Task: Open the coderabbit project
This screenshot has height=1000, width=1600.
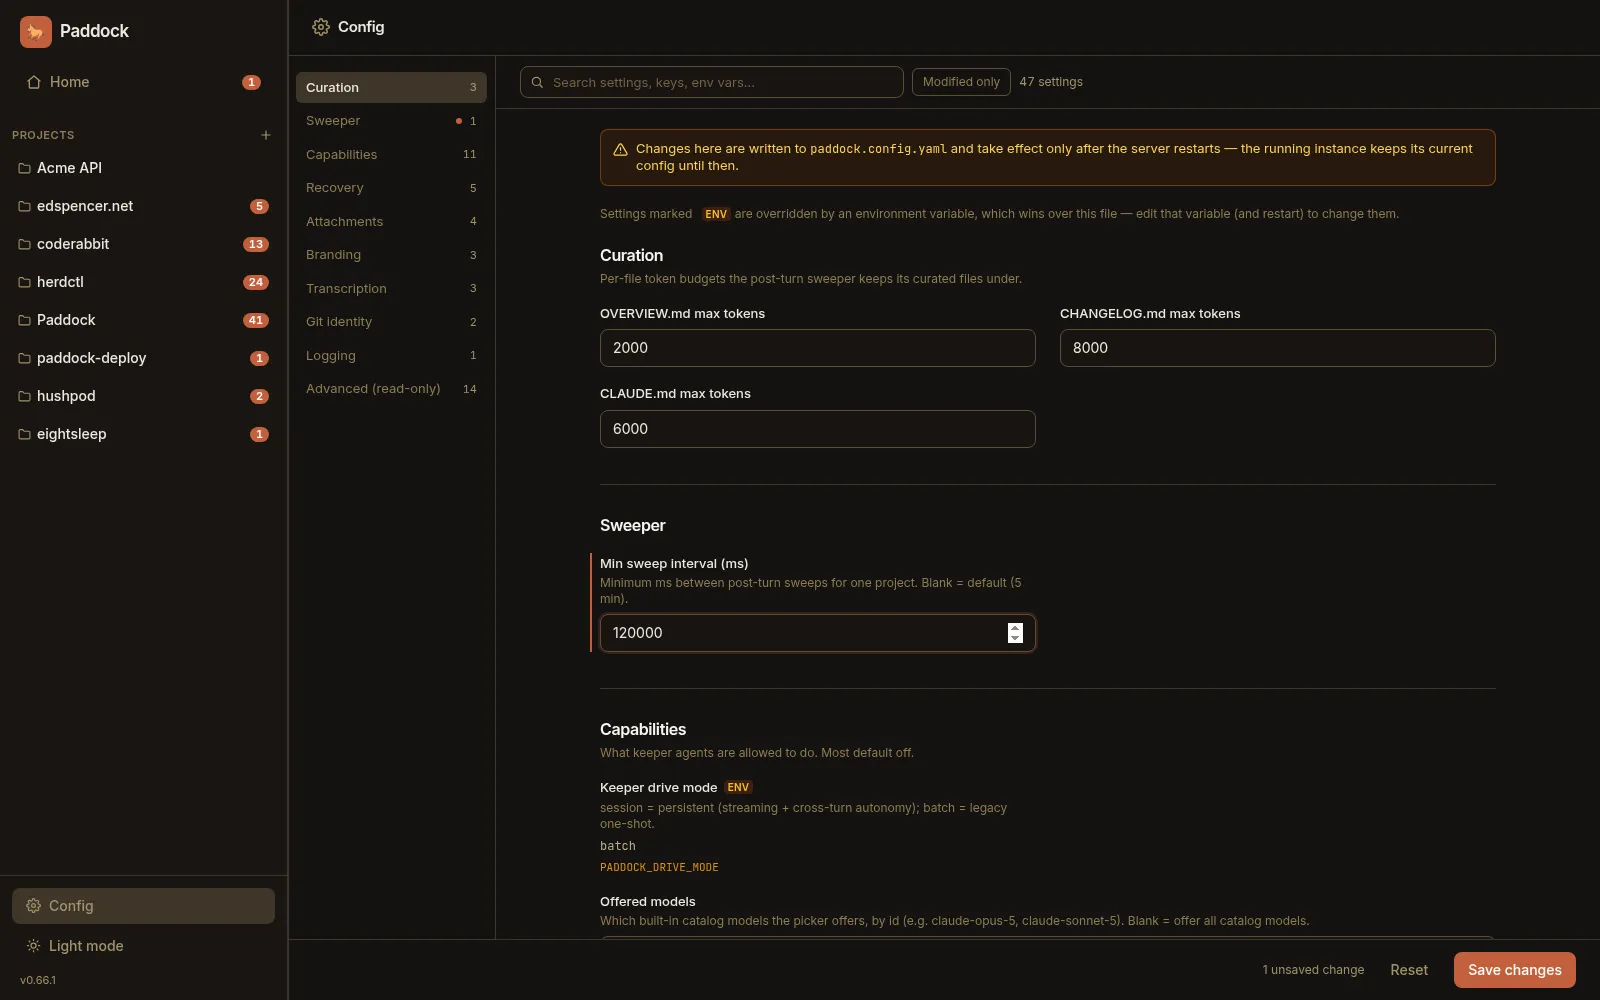Action: point(143,244)
